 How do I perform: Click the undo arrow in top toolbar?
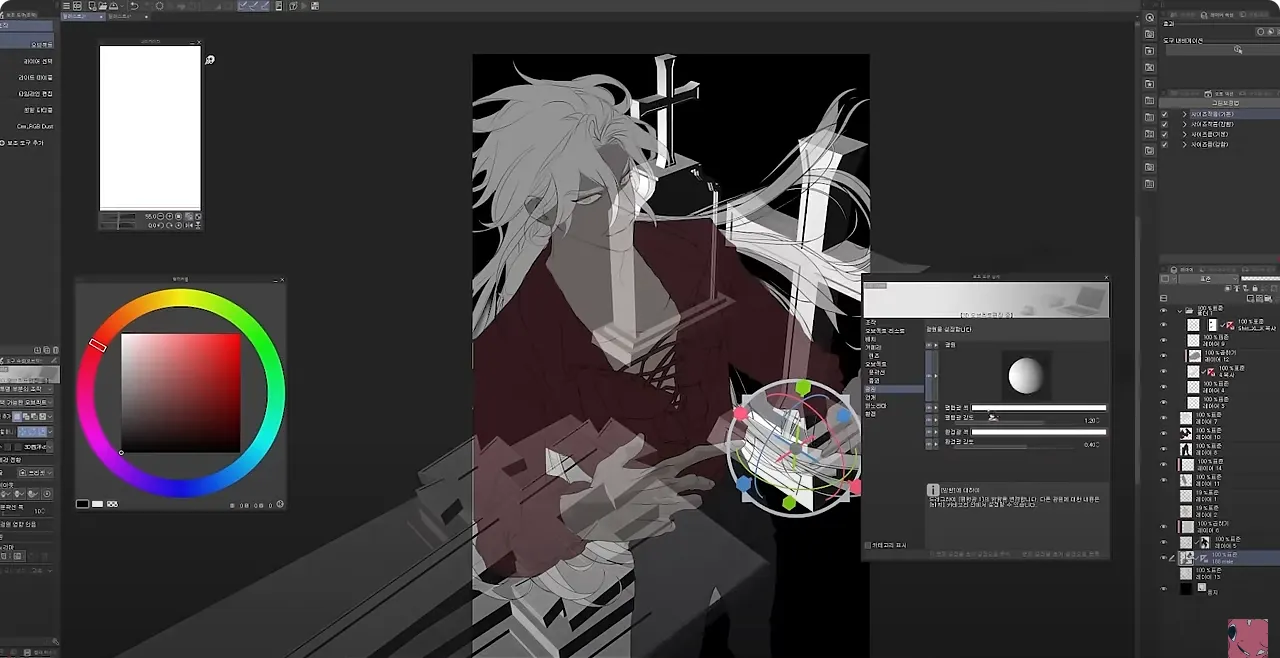pyautogui.click(x=134, y=6)
